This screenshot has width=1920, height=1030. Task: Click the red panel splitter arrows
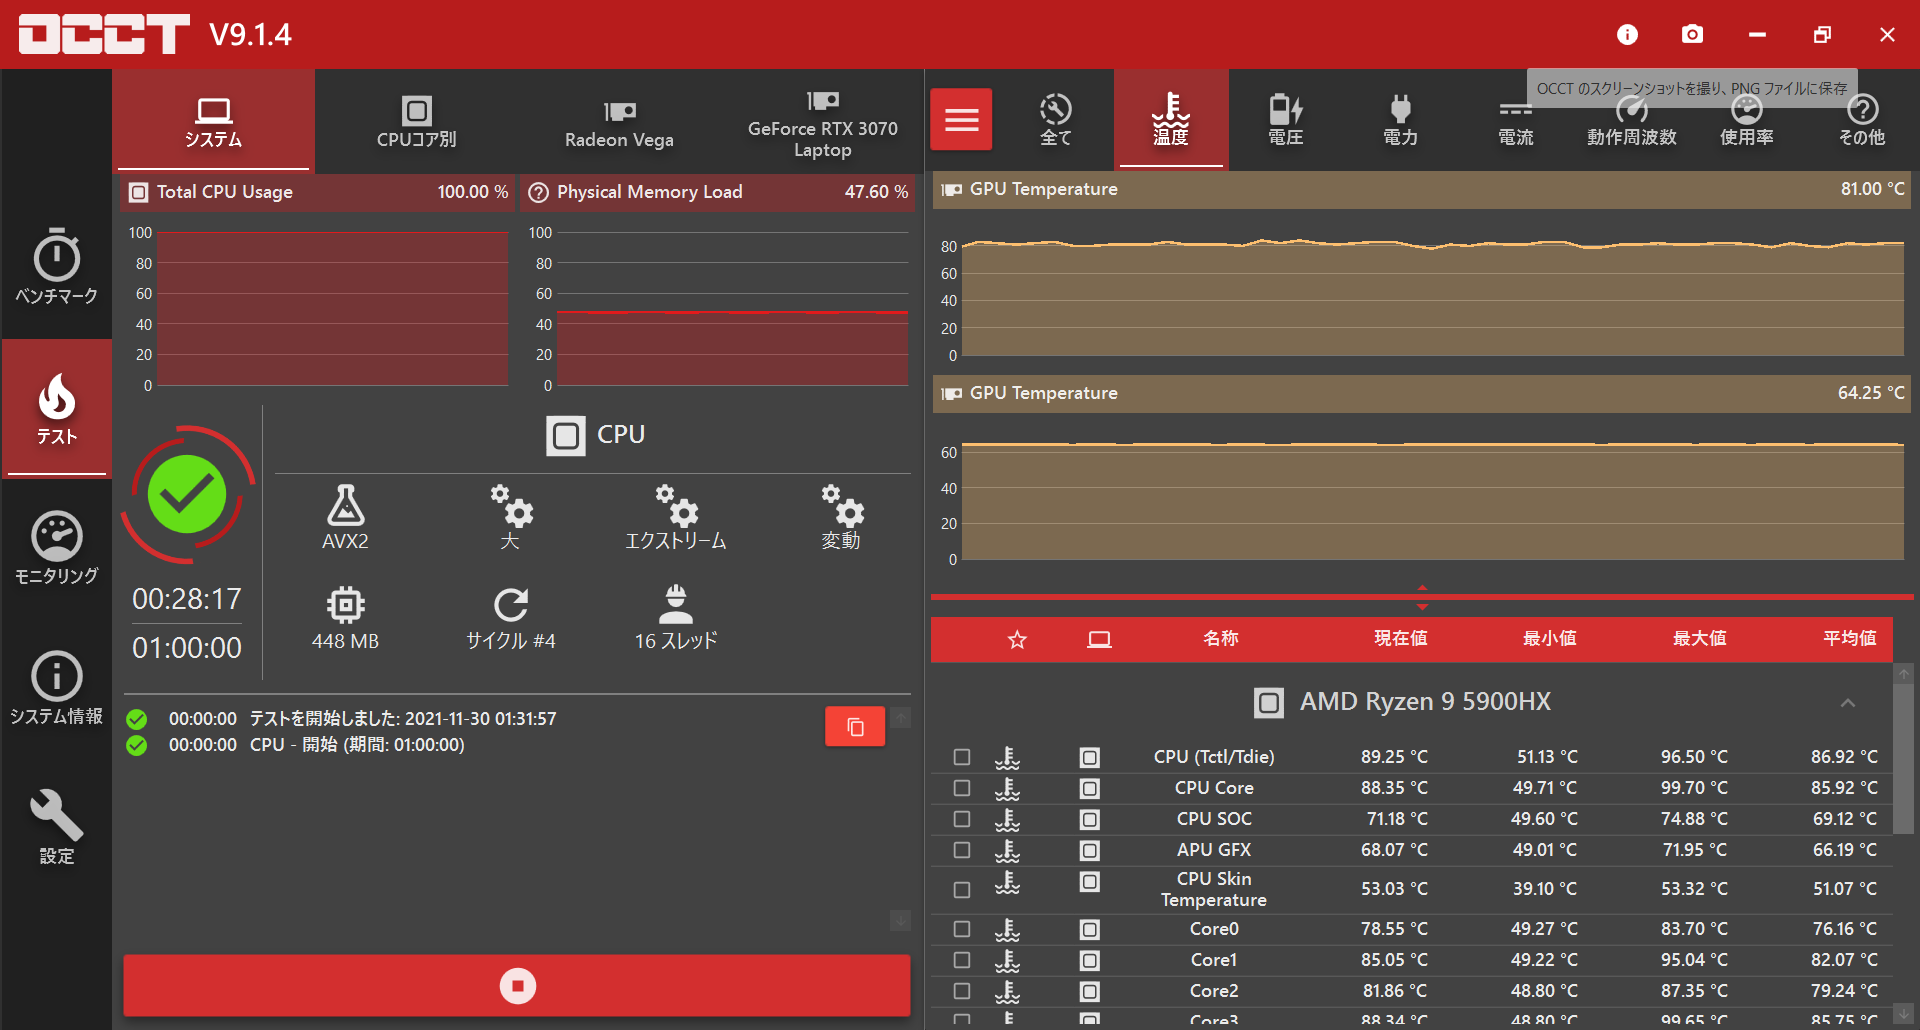click(x=1422, y=597)
